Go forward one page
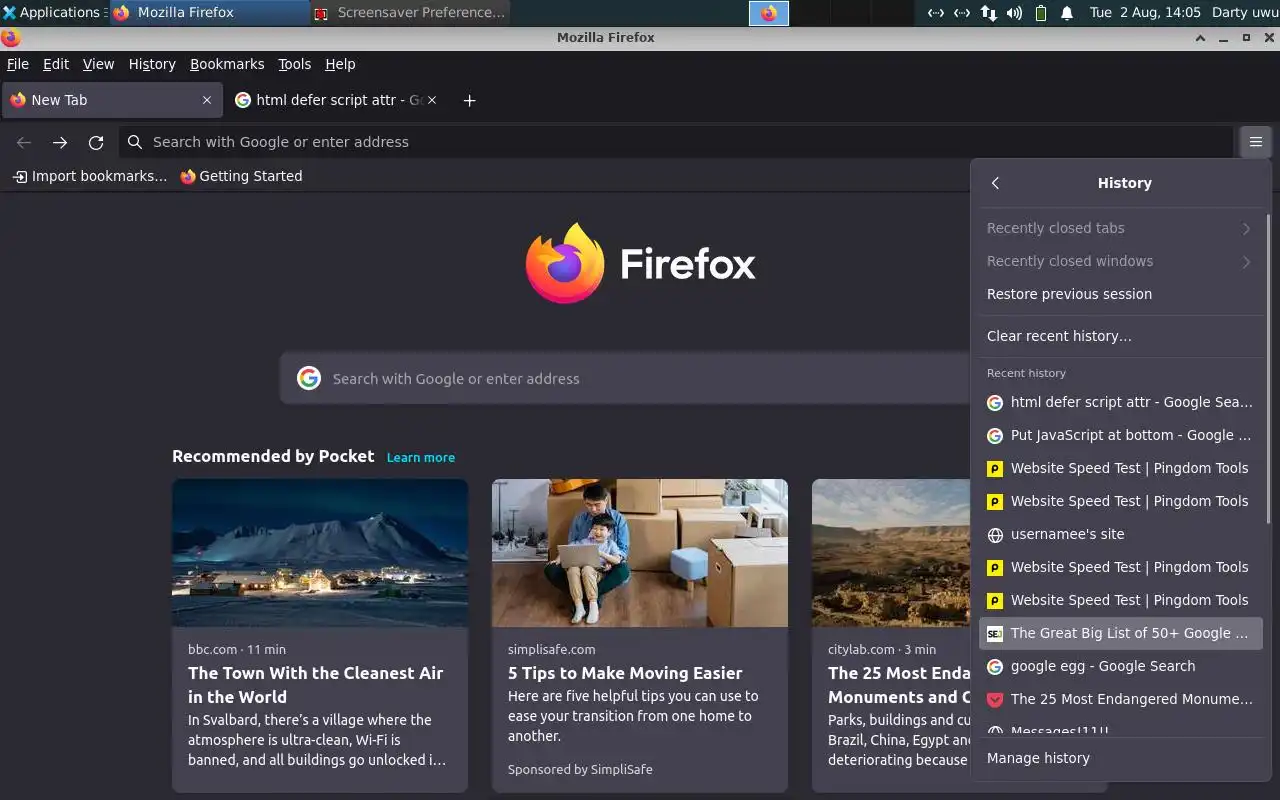The width and height of the screenshot is (1280, 800). click(60, 142)
